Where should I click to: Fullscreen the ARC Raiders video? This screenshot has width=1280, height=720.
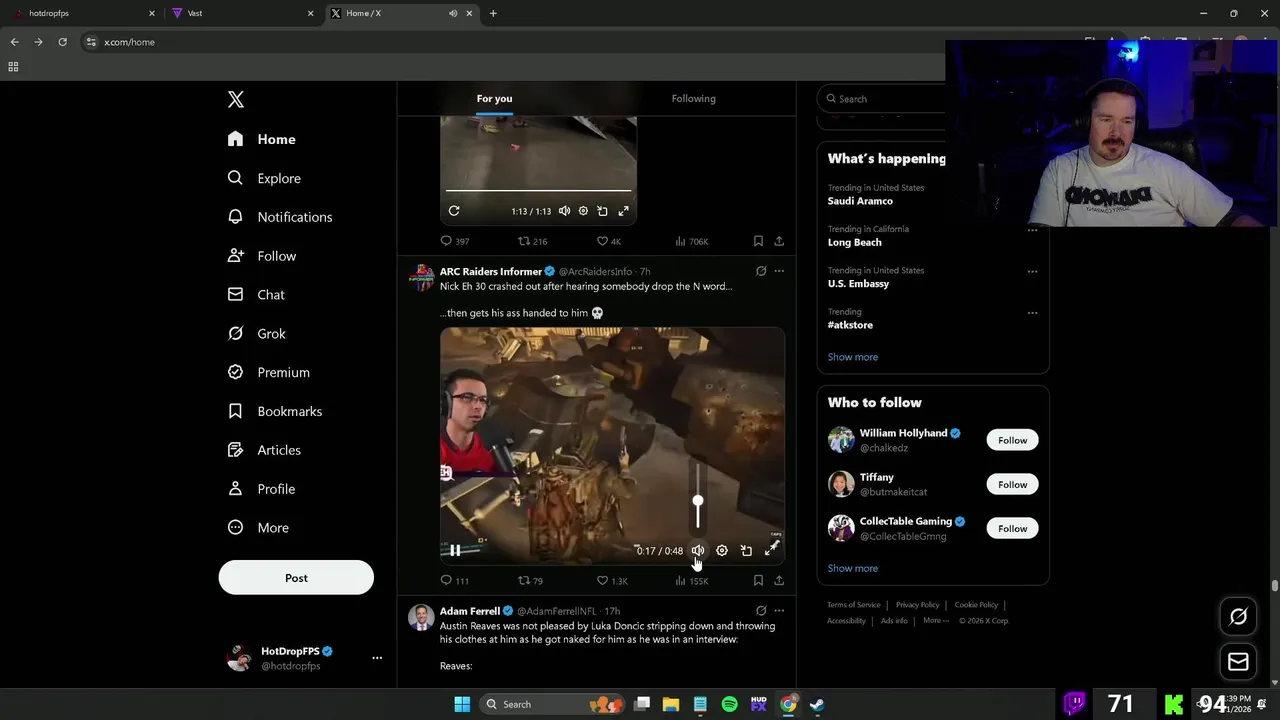coord(771,550)
